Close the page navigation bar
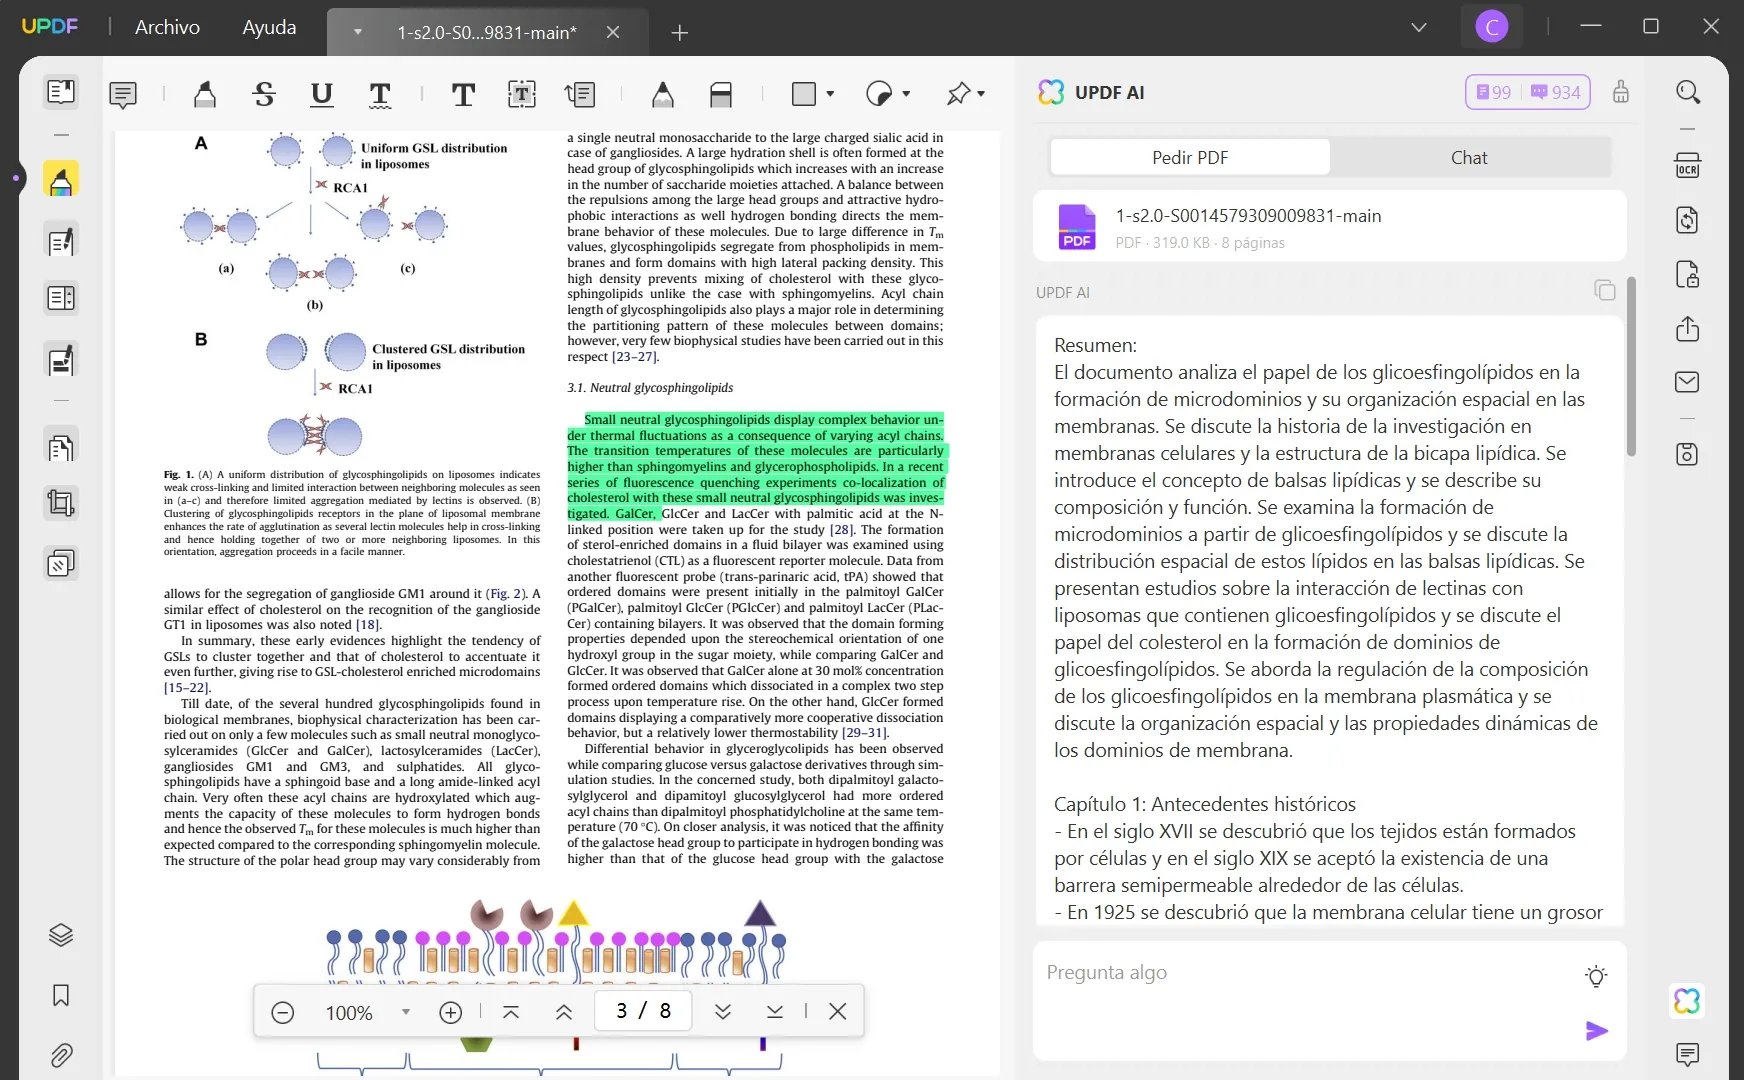Viewport: 1744px width, 1080px height. [838, 1012]
